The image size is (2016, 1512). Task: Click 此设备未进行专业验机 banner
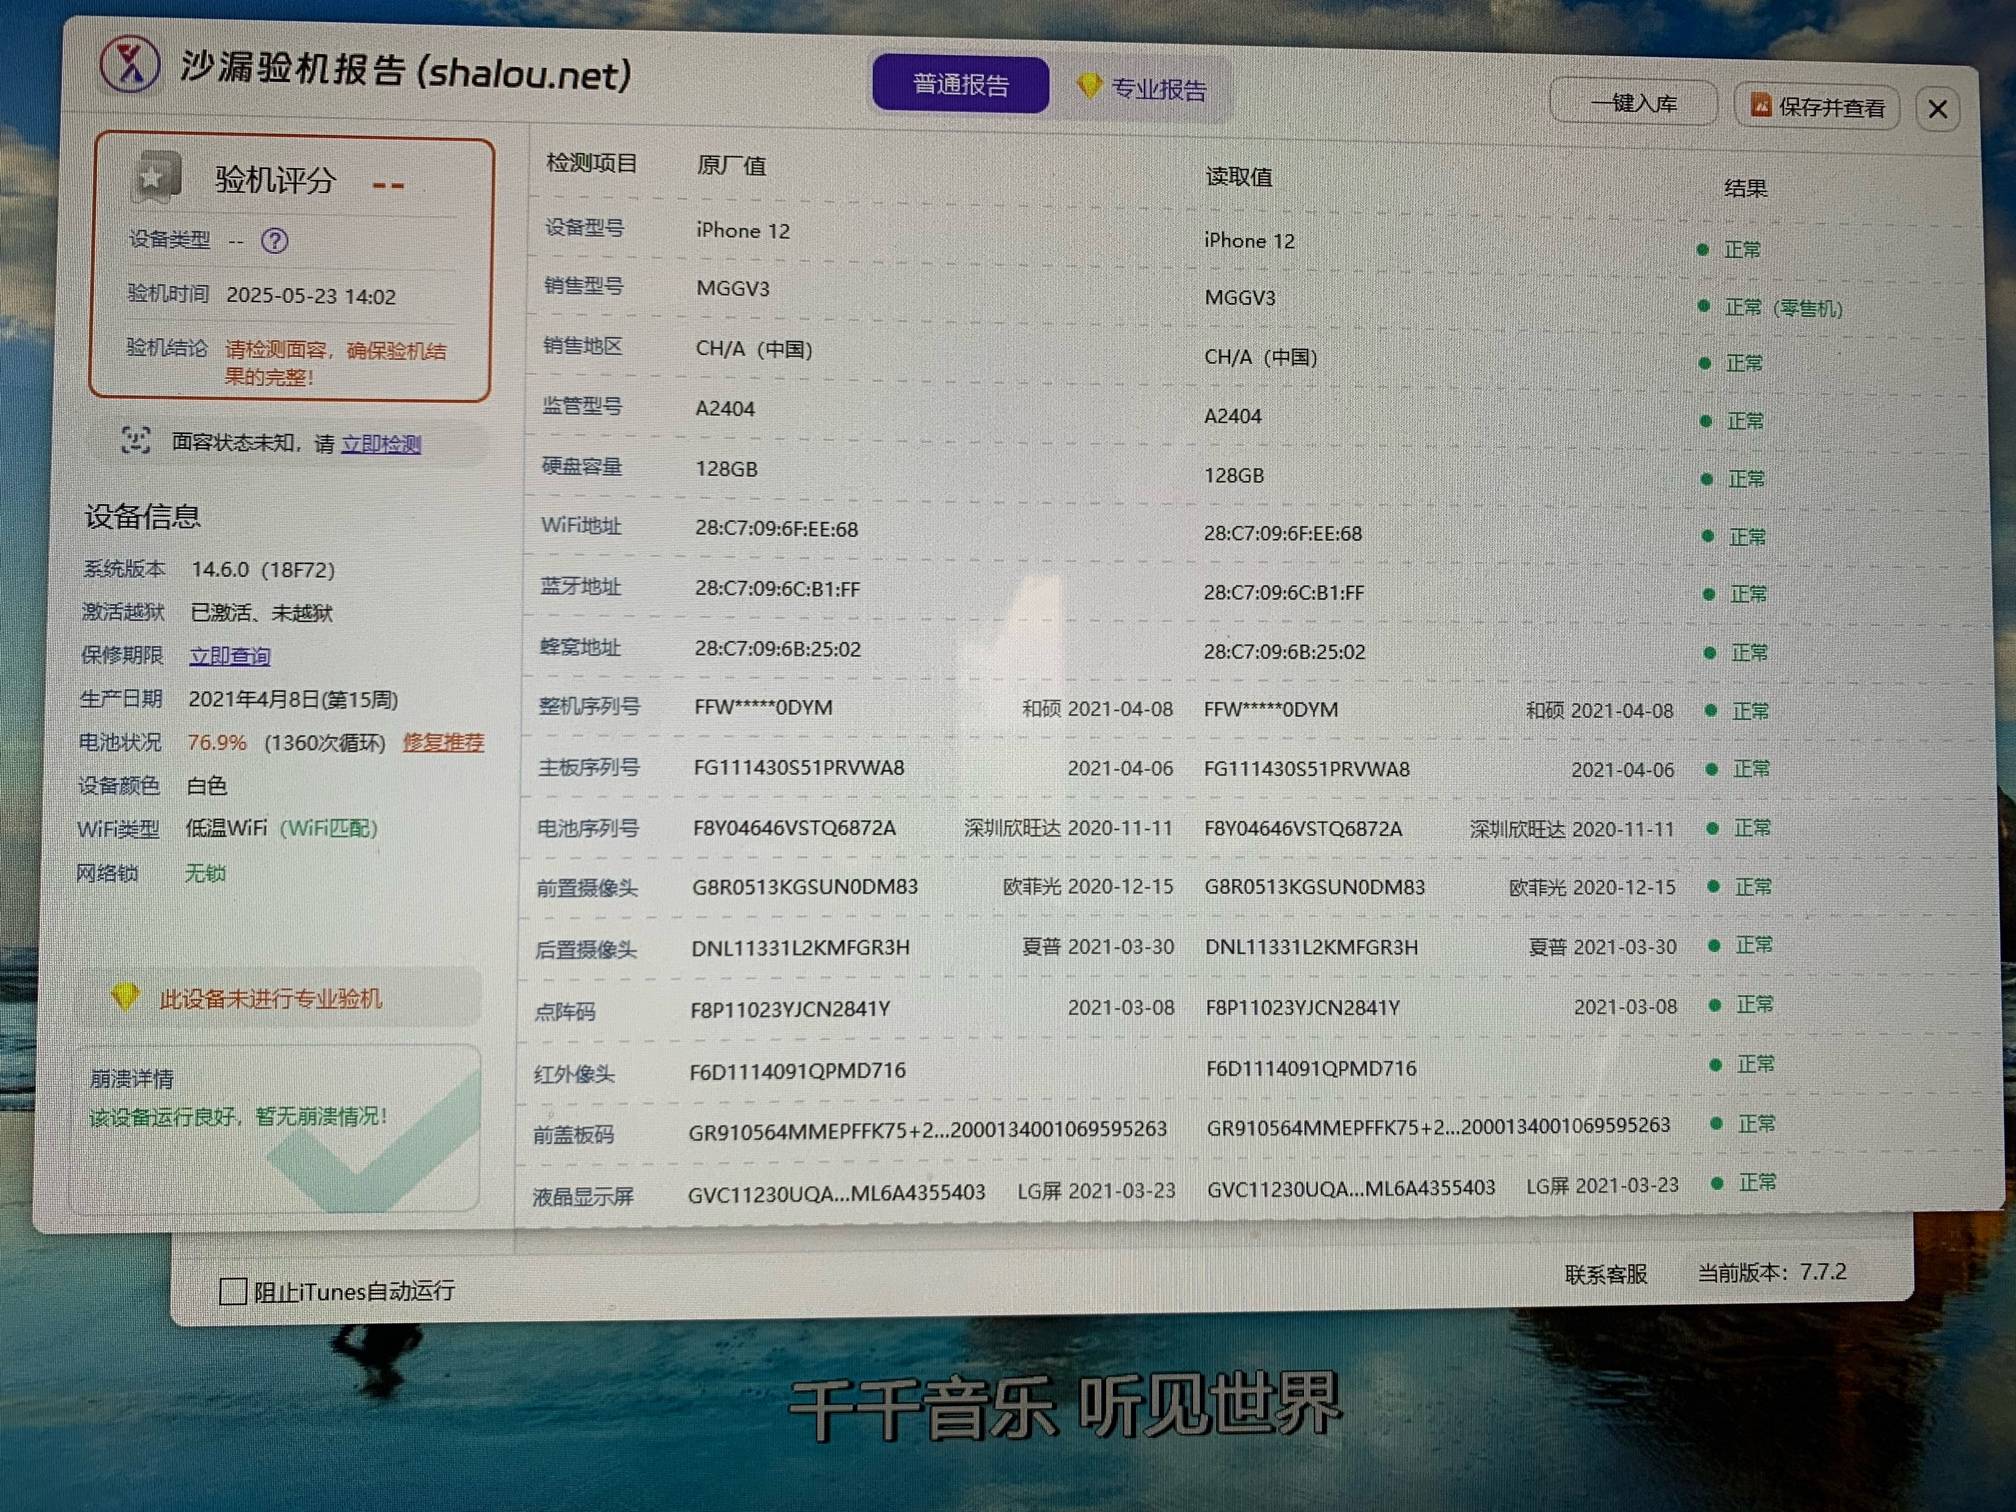tap(278, 997)
